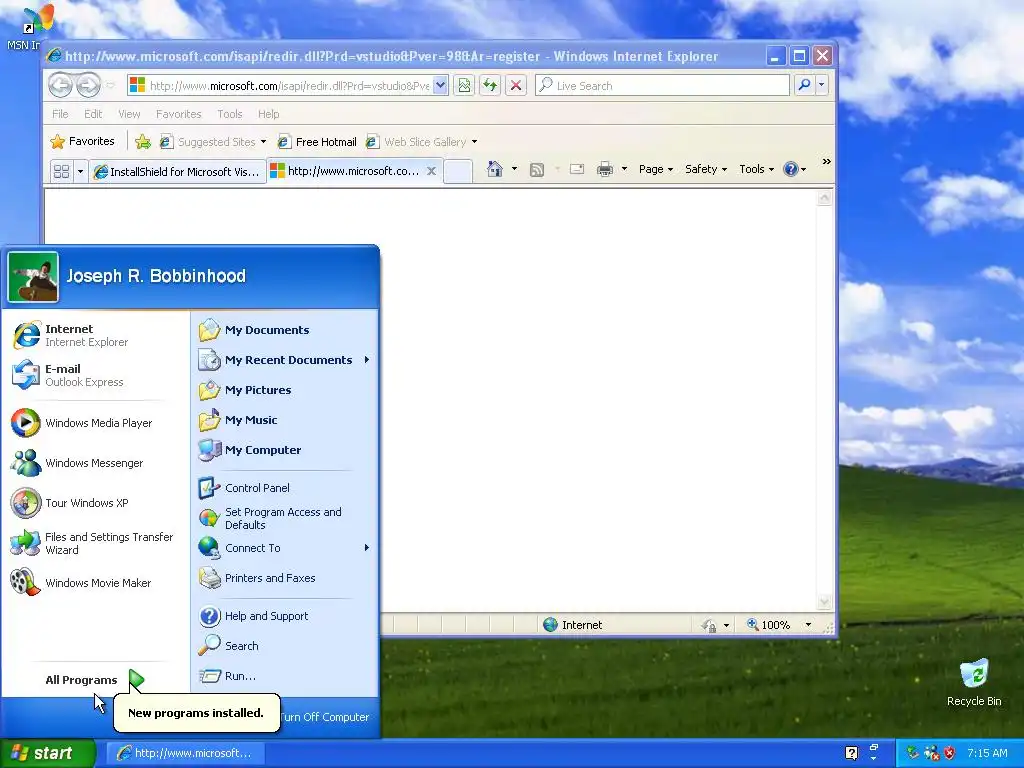
Task: Click the Forward navigation button
Action: (88, 85)
